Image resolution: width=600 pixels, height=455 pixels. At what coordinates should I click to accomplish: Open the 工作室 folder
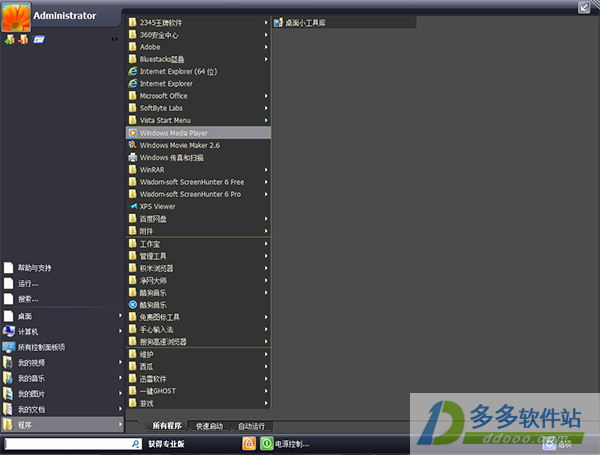(x=198, y=244)
